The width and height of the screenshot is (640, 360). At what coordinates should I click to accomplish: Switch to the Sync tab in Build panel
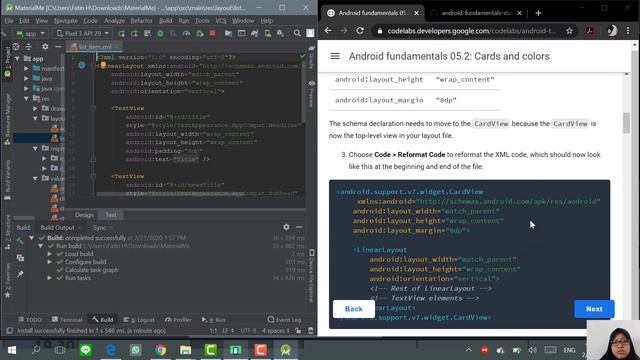[x=99, y=227]
